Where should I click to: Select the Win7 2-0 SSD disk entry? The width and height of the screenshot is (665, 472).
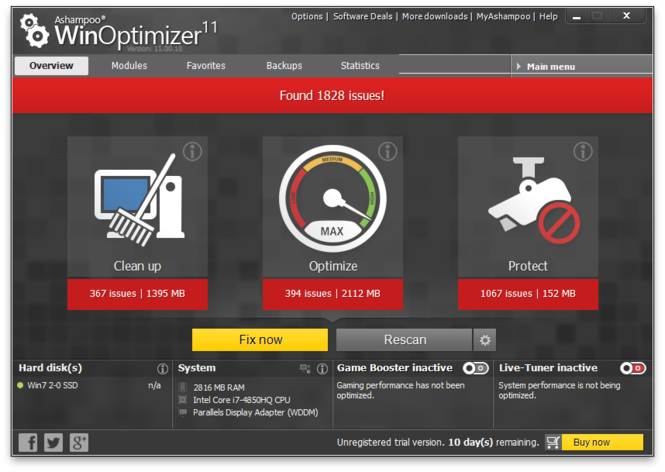(53, 385)
